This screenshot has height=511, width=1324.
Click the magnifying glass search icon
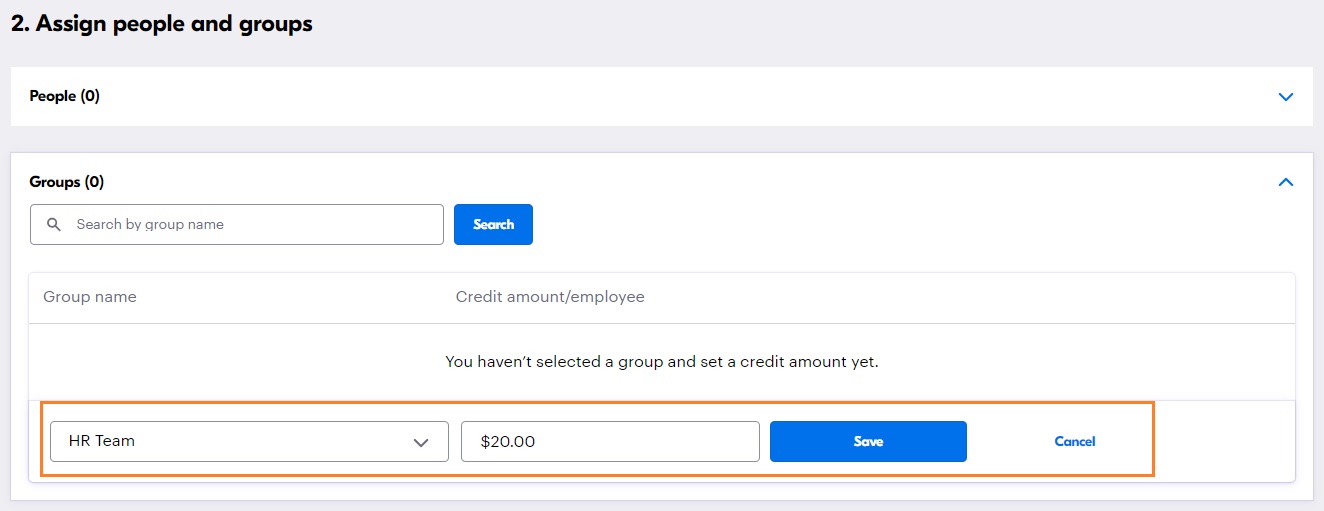click(x=54, y=225)
